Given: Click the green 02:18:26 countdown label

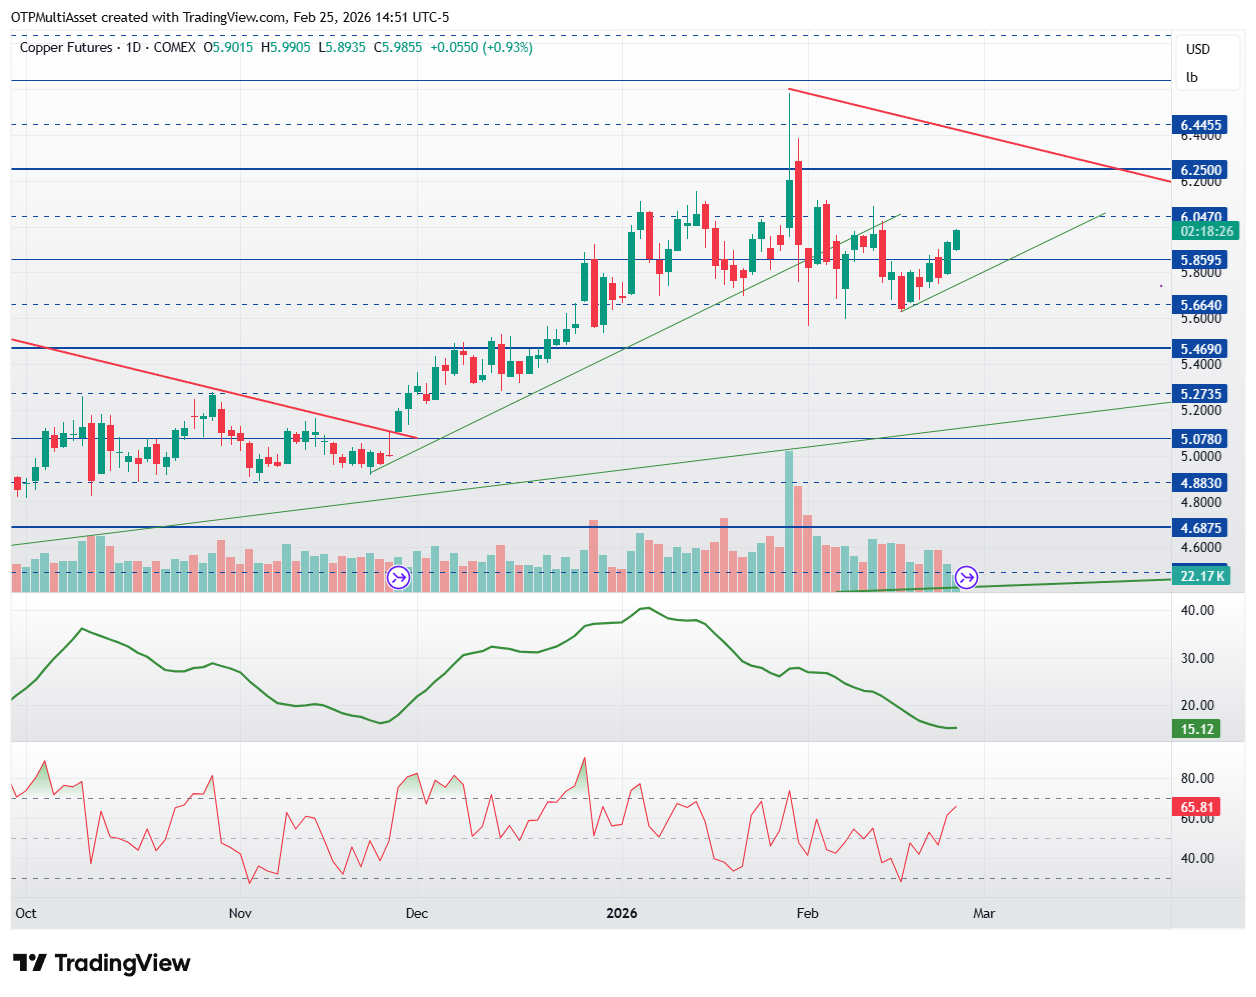Looking at the screenshot, I should [1207, 231].
